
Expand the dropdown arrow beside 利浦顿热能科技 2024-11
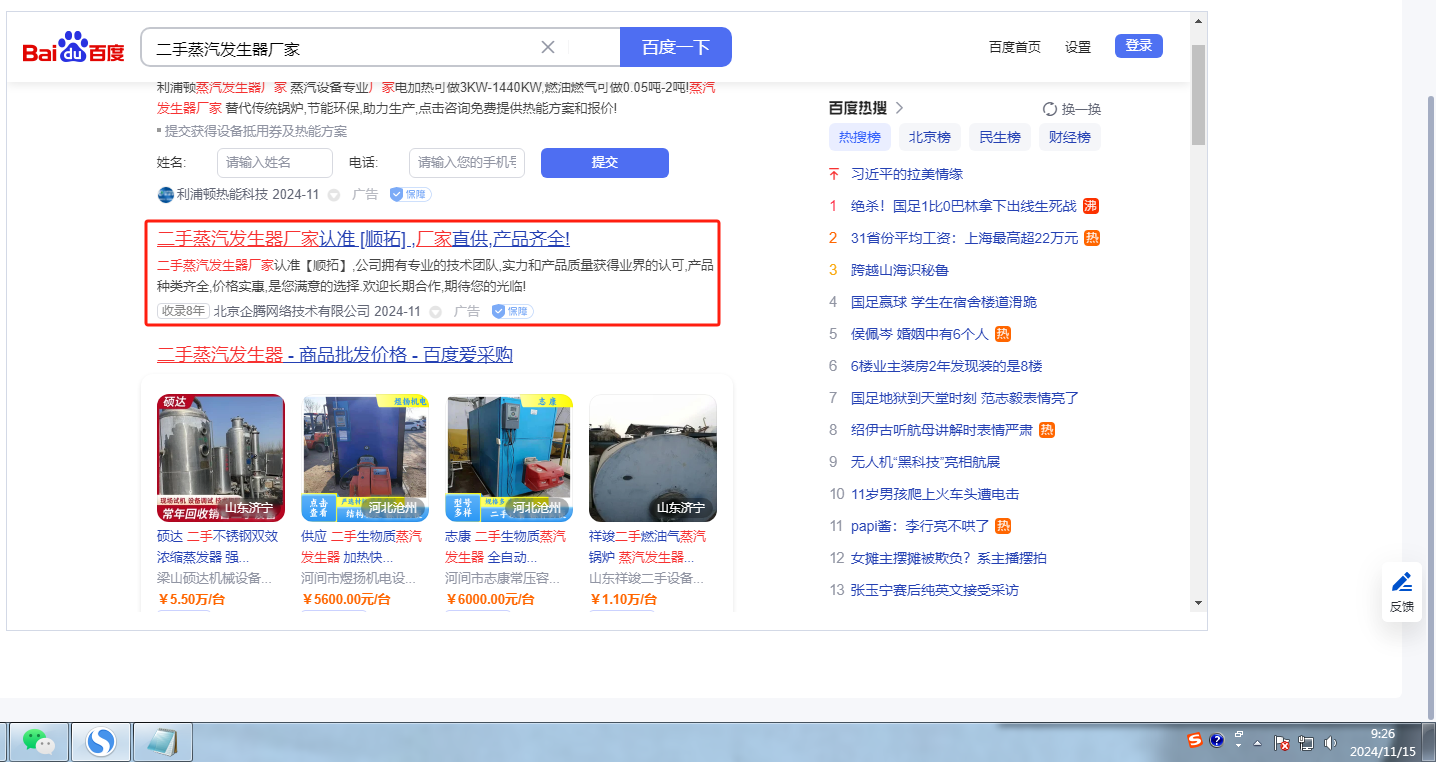(x=334, y=195)
